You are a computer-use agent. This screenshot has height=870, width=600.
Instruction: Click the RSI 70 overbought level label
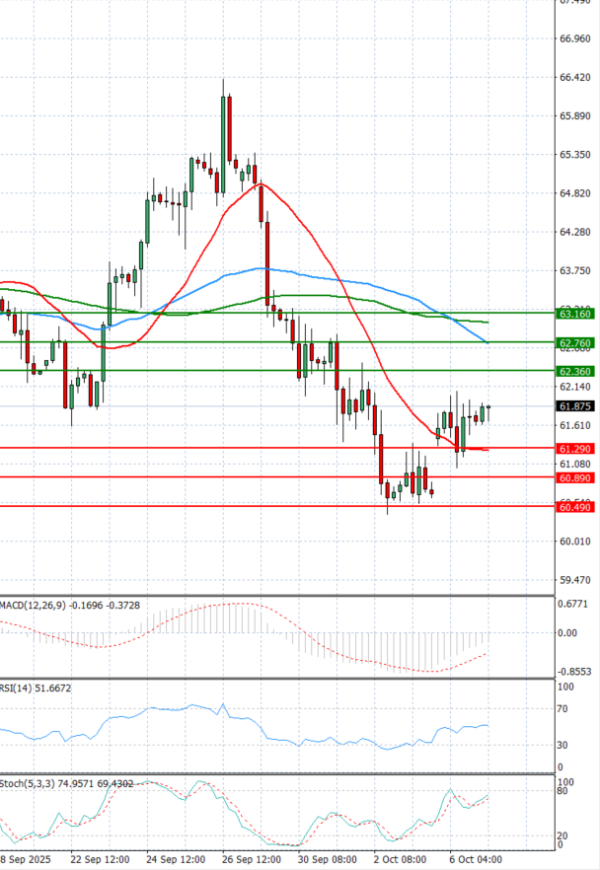(x=562, y=709)
